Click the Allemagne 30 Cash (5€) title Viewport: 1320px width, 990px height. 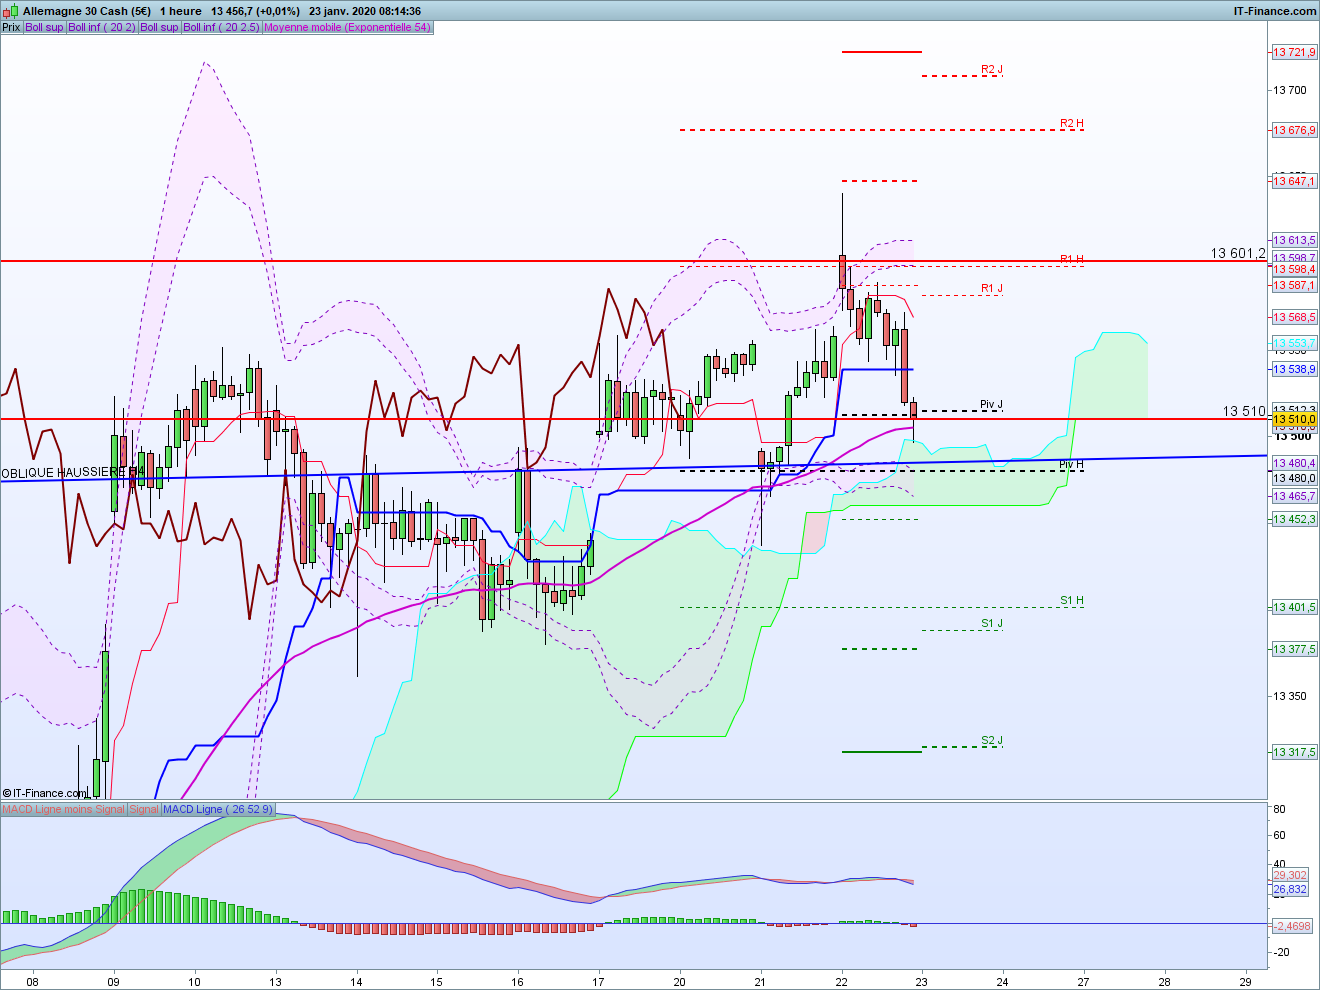coord(87,11)
